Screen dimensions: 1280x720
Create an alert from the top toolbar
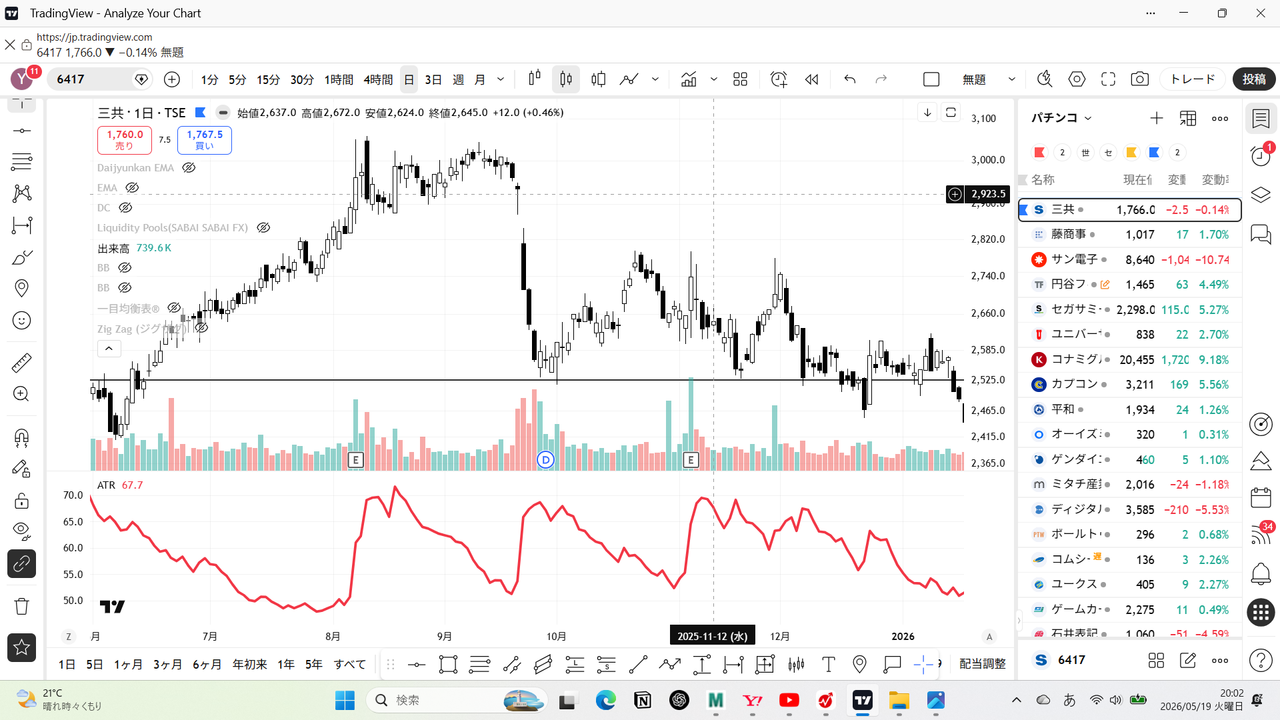(x=779, y=79)
